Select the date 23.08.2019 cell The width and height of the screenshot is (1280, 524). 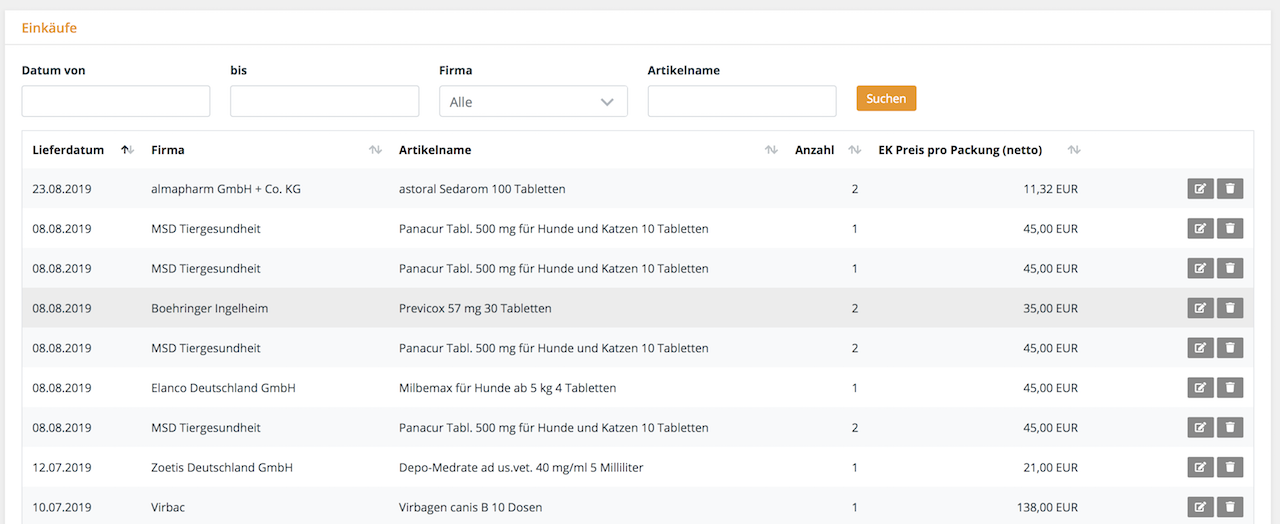[62, 189]
